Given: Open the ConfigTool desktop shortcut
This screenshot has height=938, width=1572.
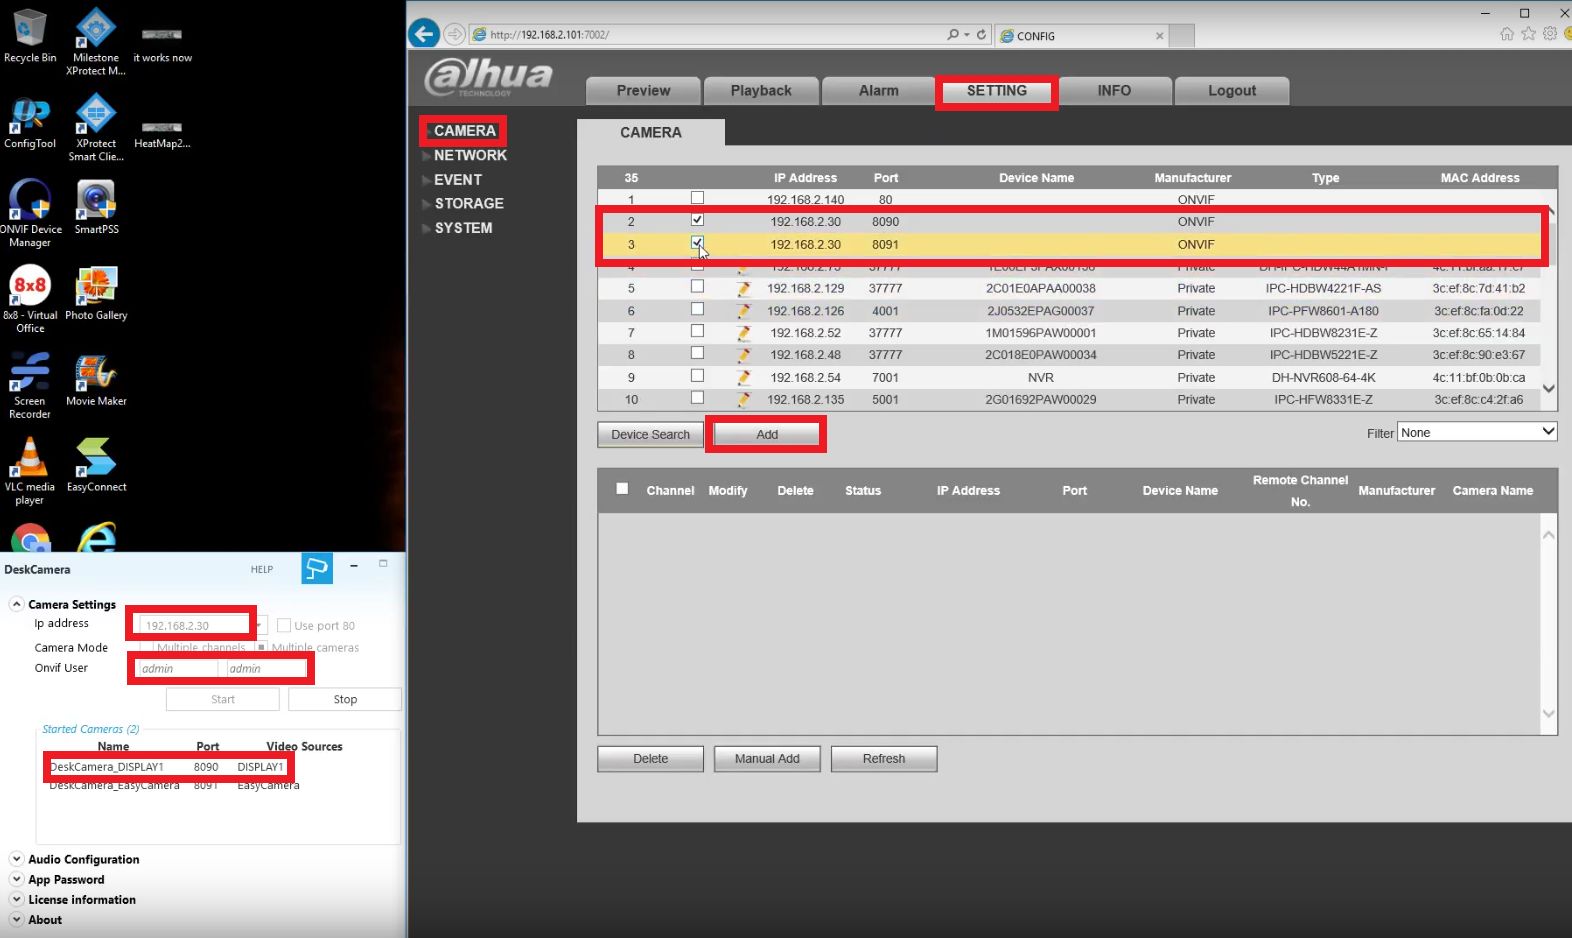Looking at the screenshot, I should pos(30,122).
